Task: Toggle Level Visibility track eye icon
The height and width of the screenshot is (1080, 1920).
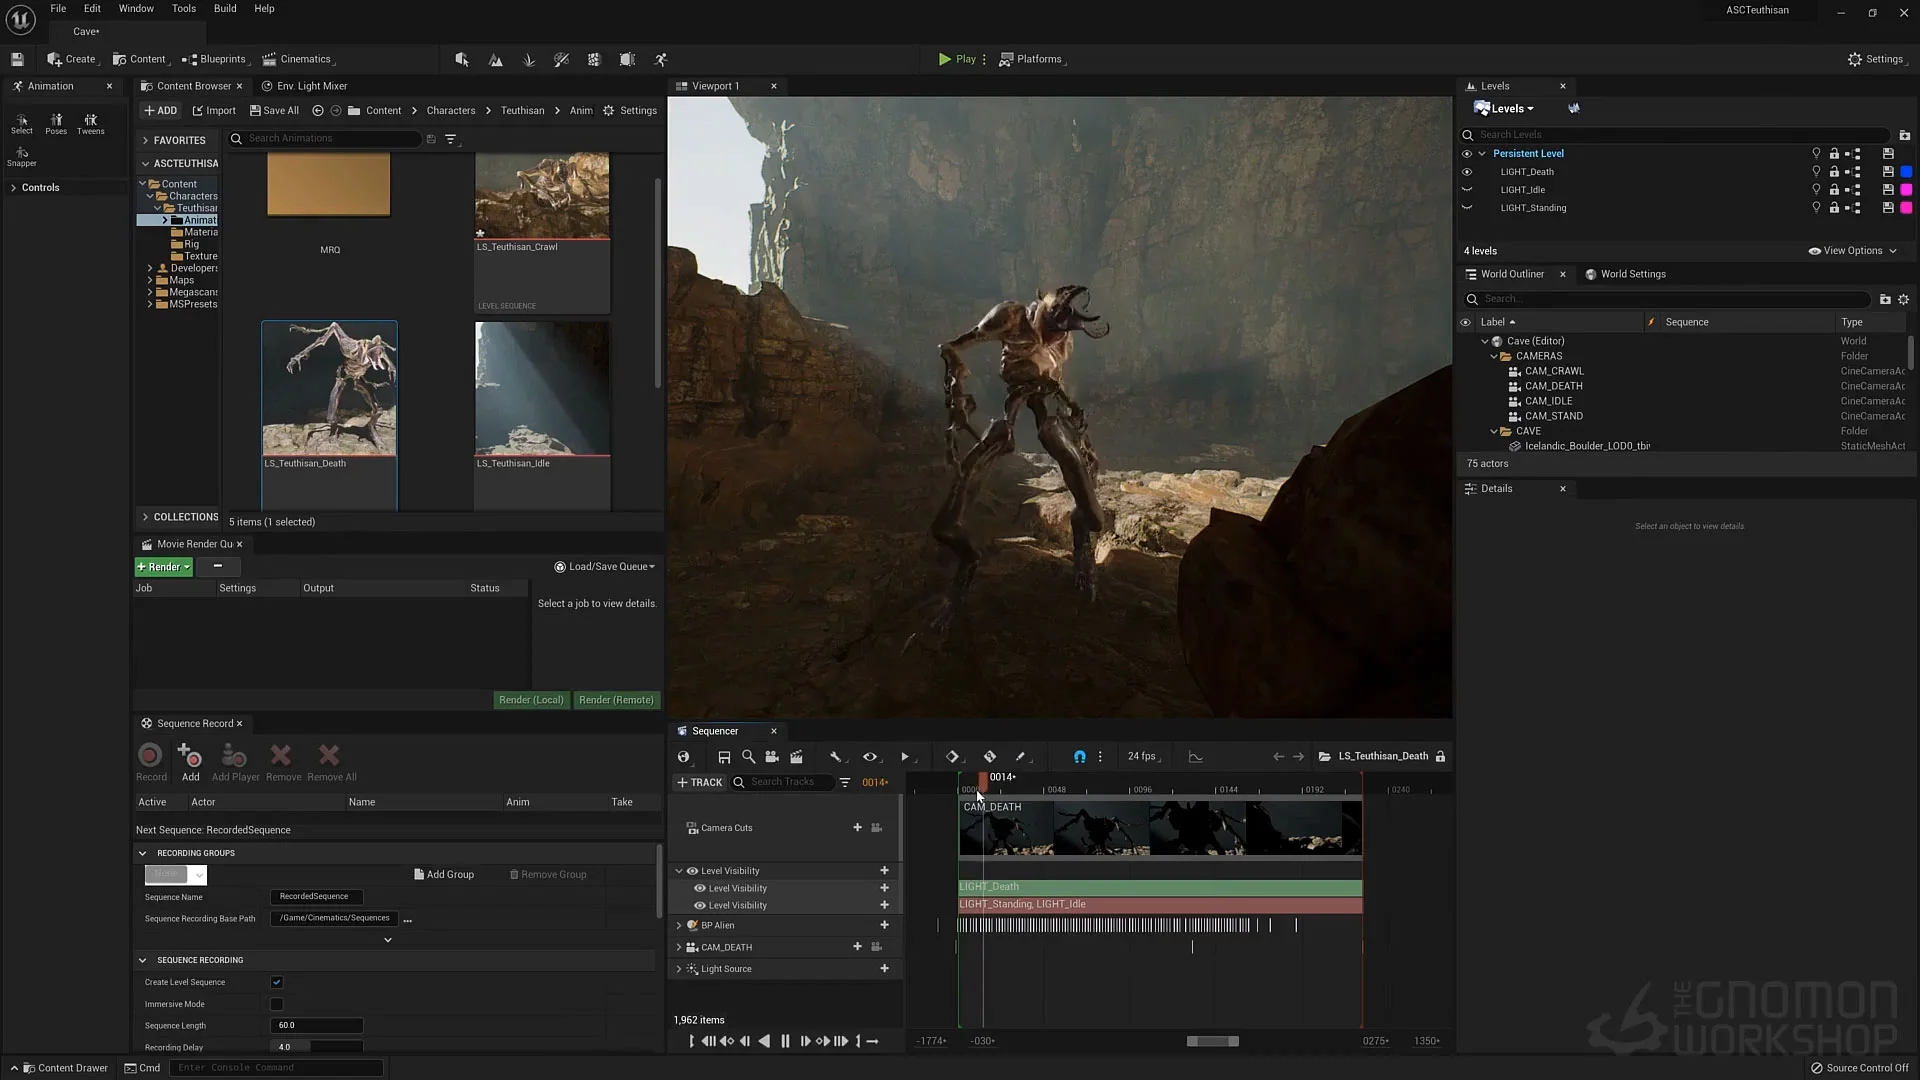Action: click(692, 871)
